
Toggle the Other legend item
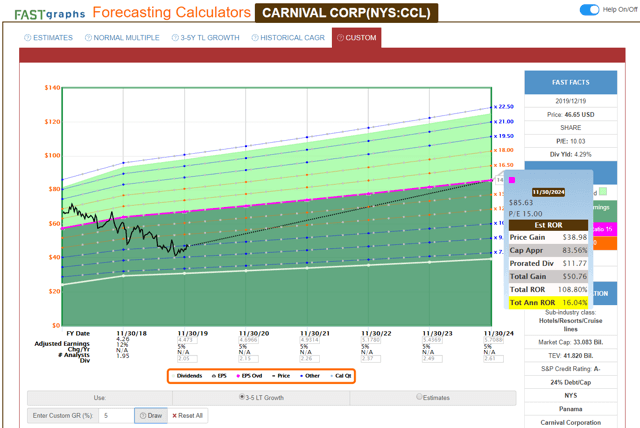[x=310, y=376]
